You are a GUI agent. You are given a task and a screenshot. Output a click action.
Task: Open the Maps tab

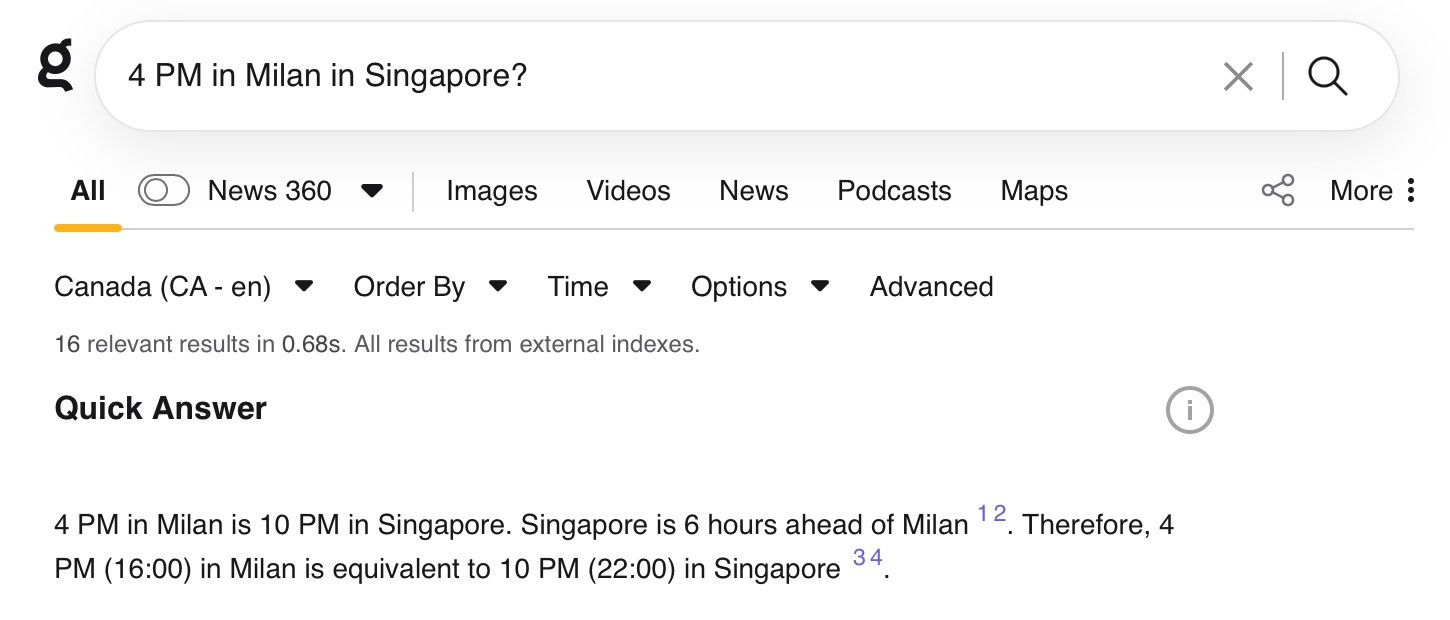coord(1033,191)
